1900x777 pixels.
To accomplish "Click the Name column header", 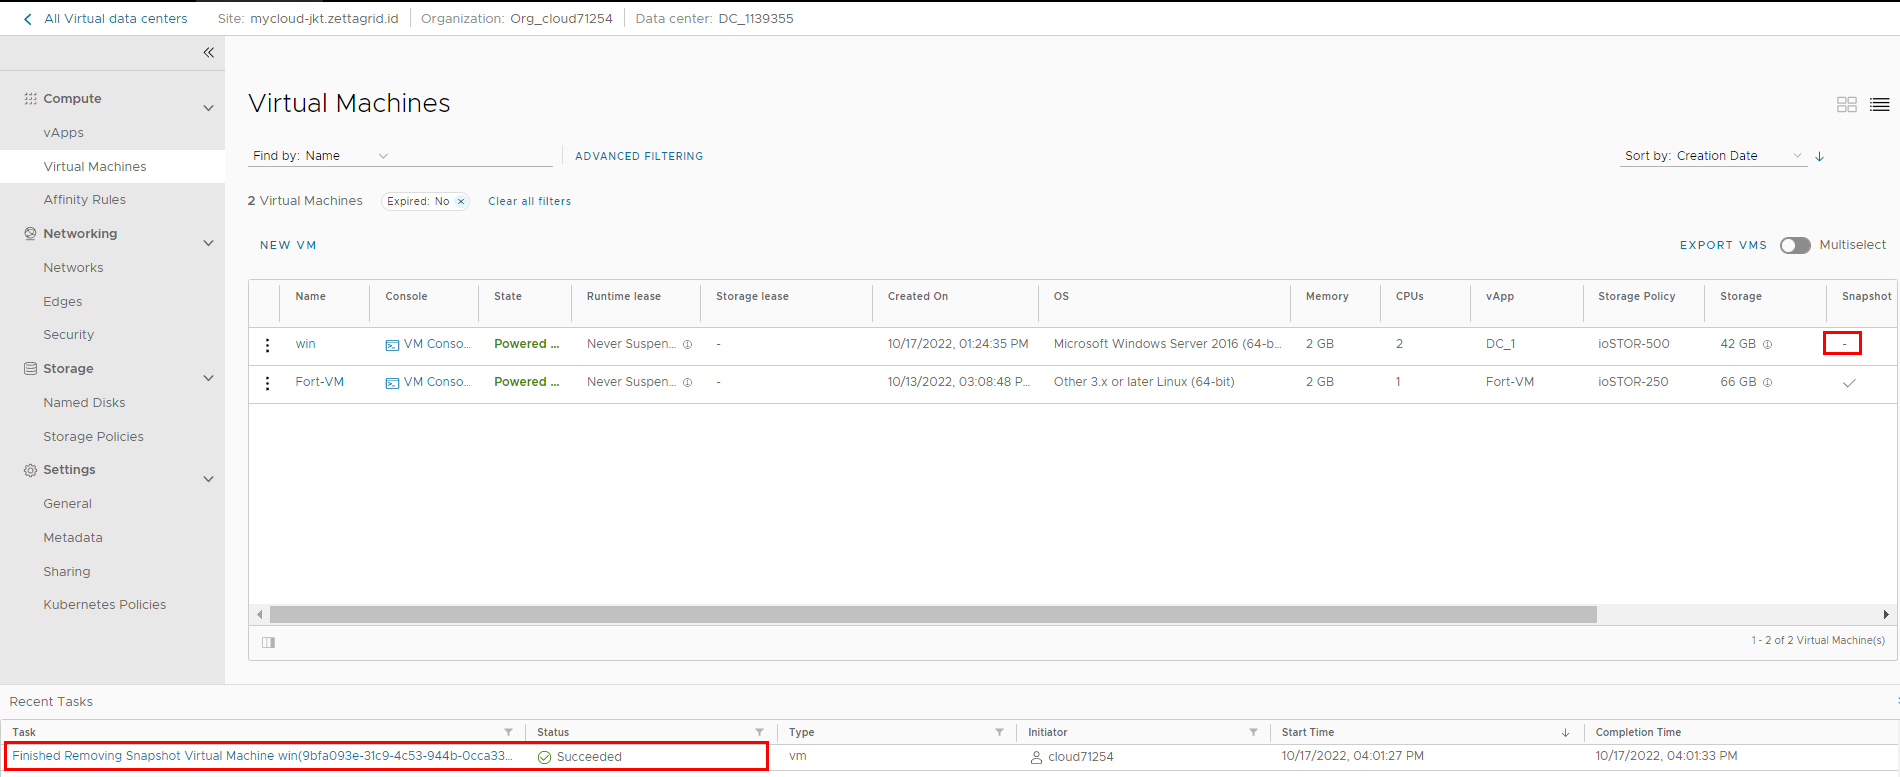I will coord(310,296).
